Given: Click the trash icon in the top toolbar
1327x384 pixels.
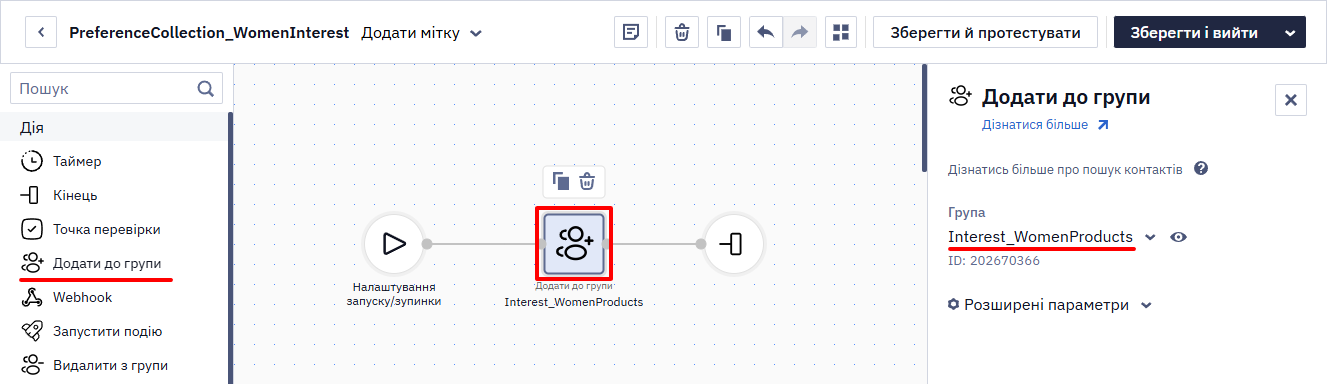Looking at the screenshot, I should point(682,32).
